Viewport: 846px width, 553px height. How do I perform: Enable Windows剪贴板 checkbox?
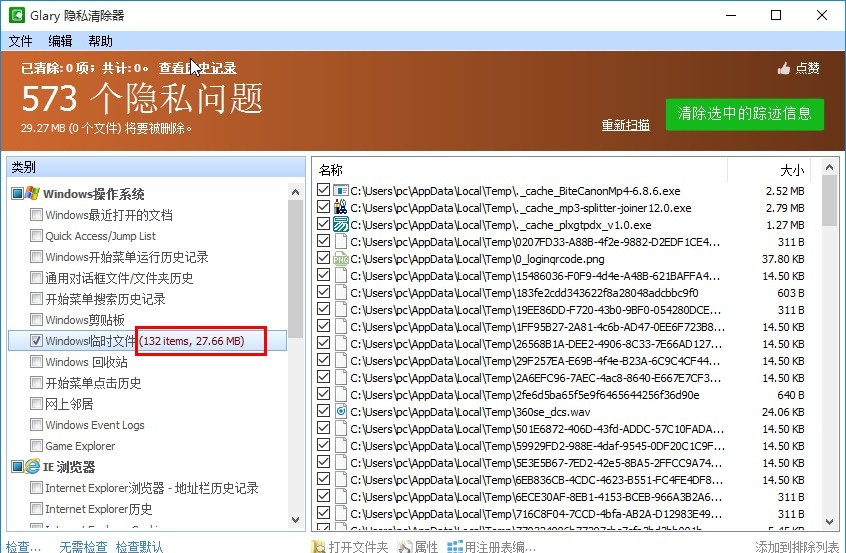click(36, 319)
